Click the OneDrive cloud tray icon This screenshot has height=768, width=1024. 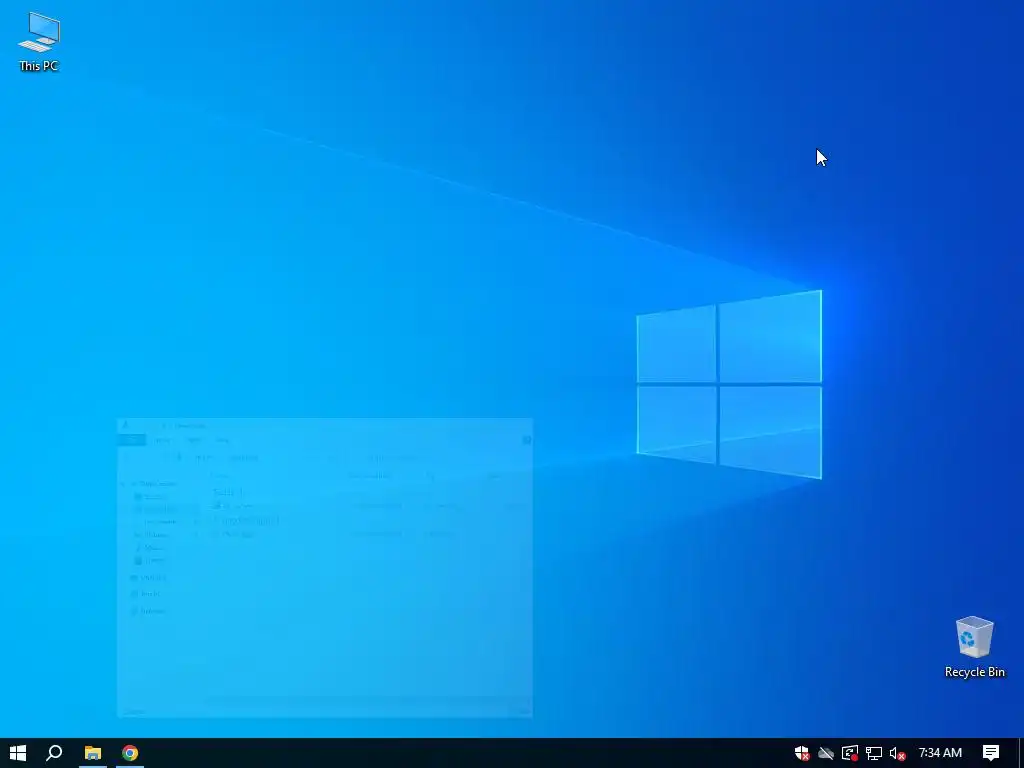tap(826, 753)
